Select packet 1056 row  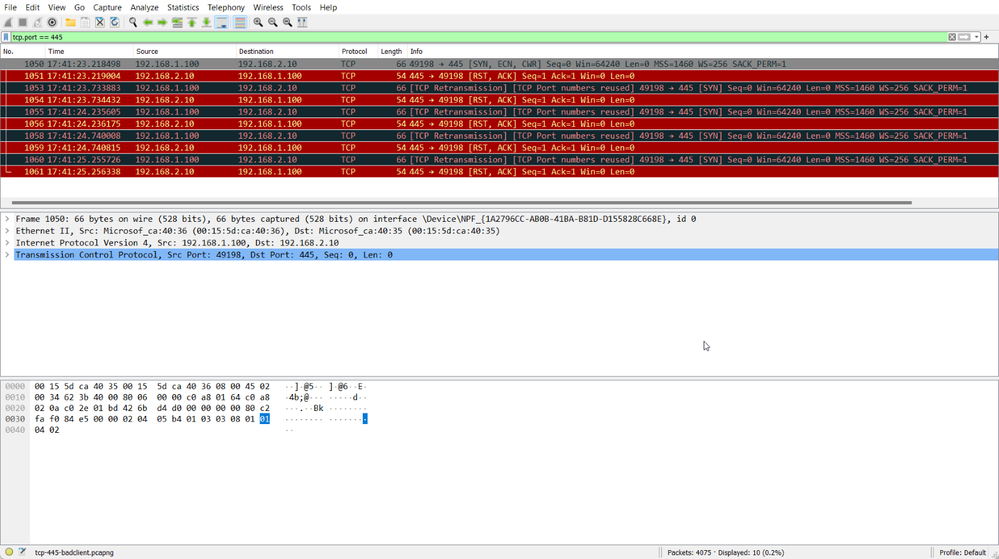[x=500, y=124]
